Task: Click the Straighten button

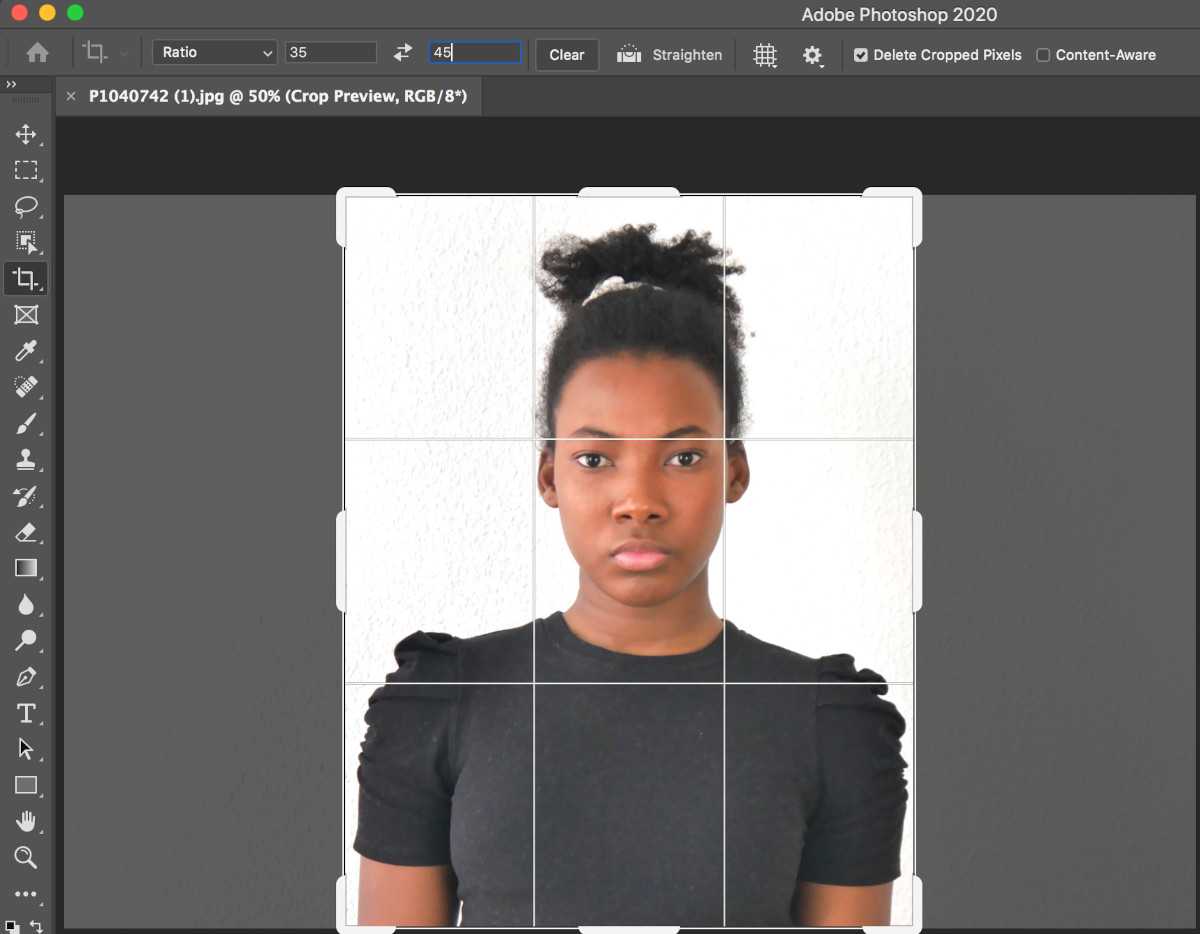Action: click(x=670, y=55)
